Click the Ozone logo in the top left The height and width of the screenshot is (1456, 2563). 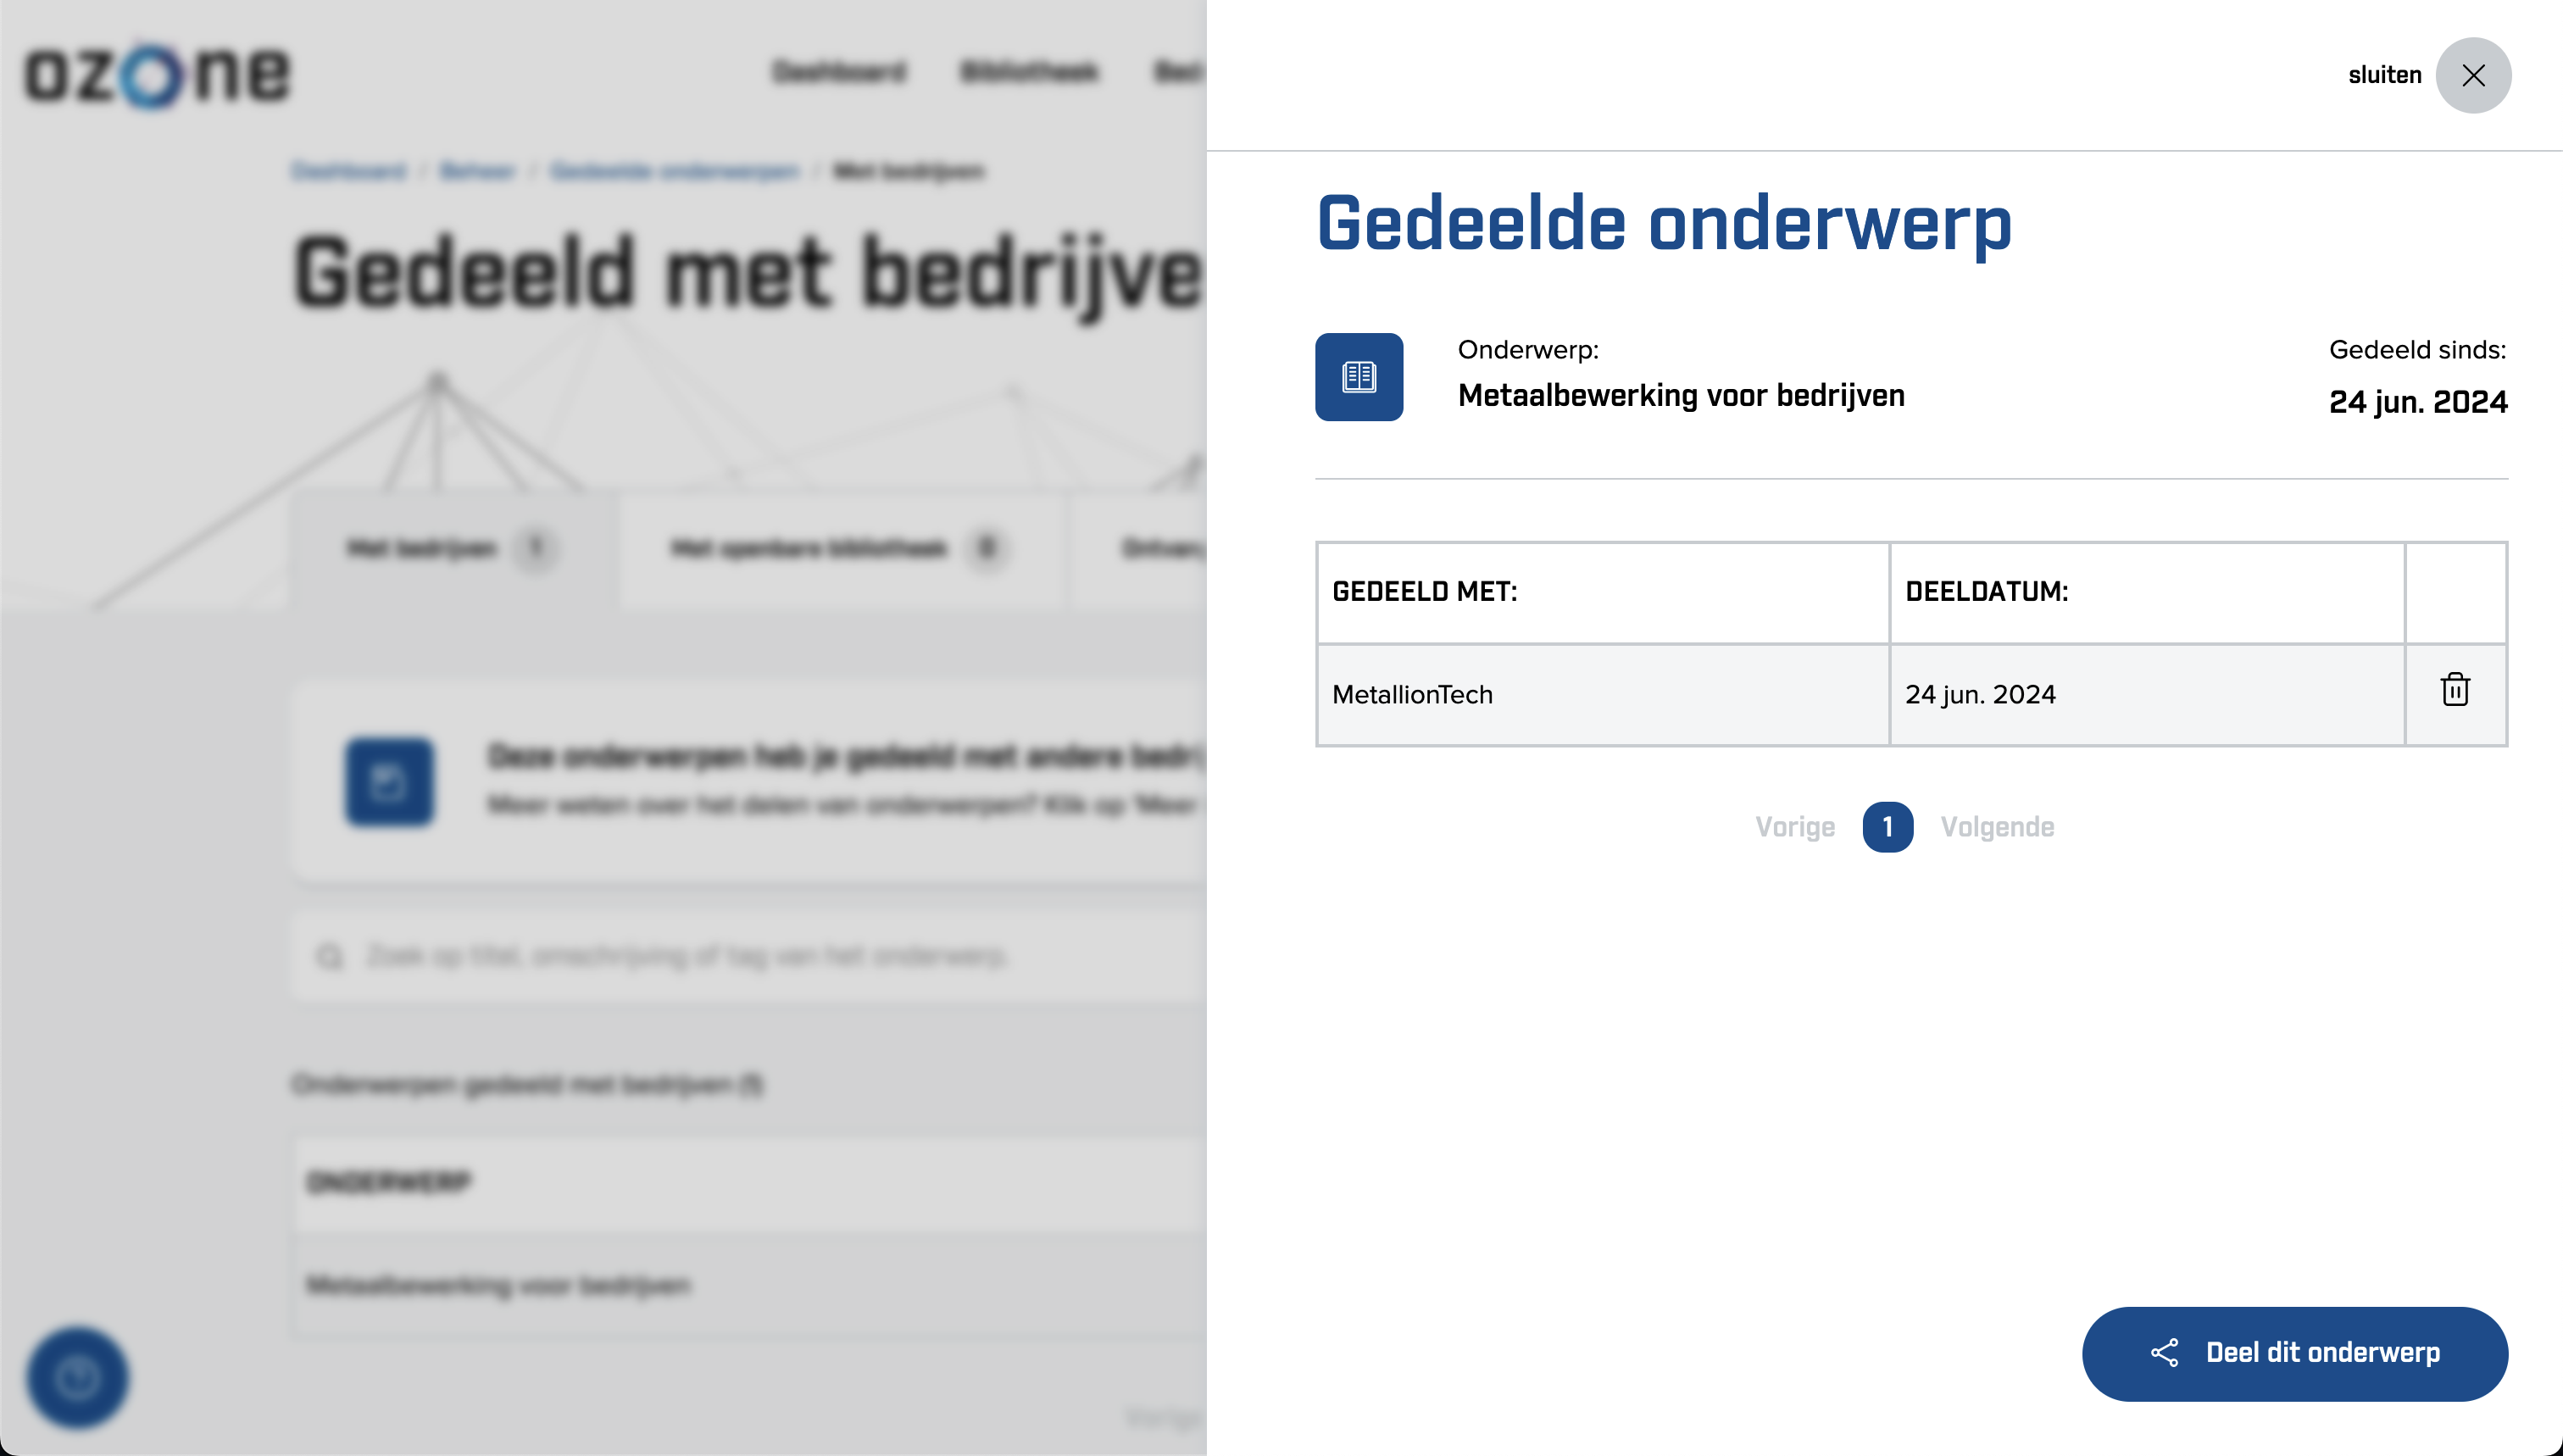[x=158, y=74]
